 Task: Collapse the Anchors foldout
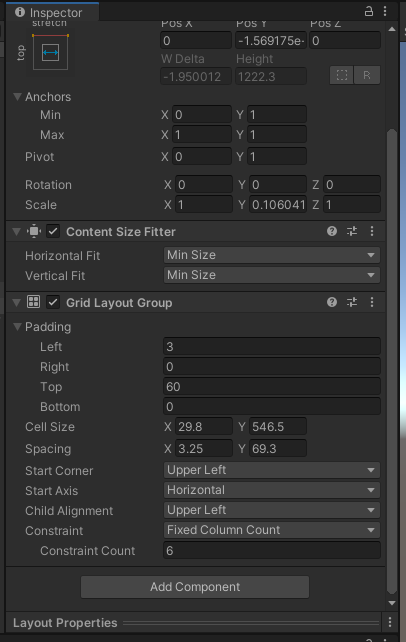[x=17, y=97]
